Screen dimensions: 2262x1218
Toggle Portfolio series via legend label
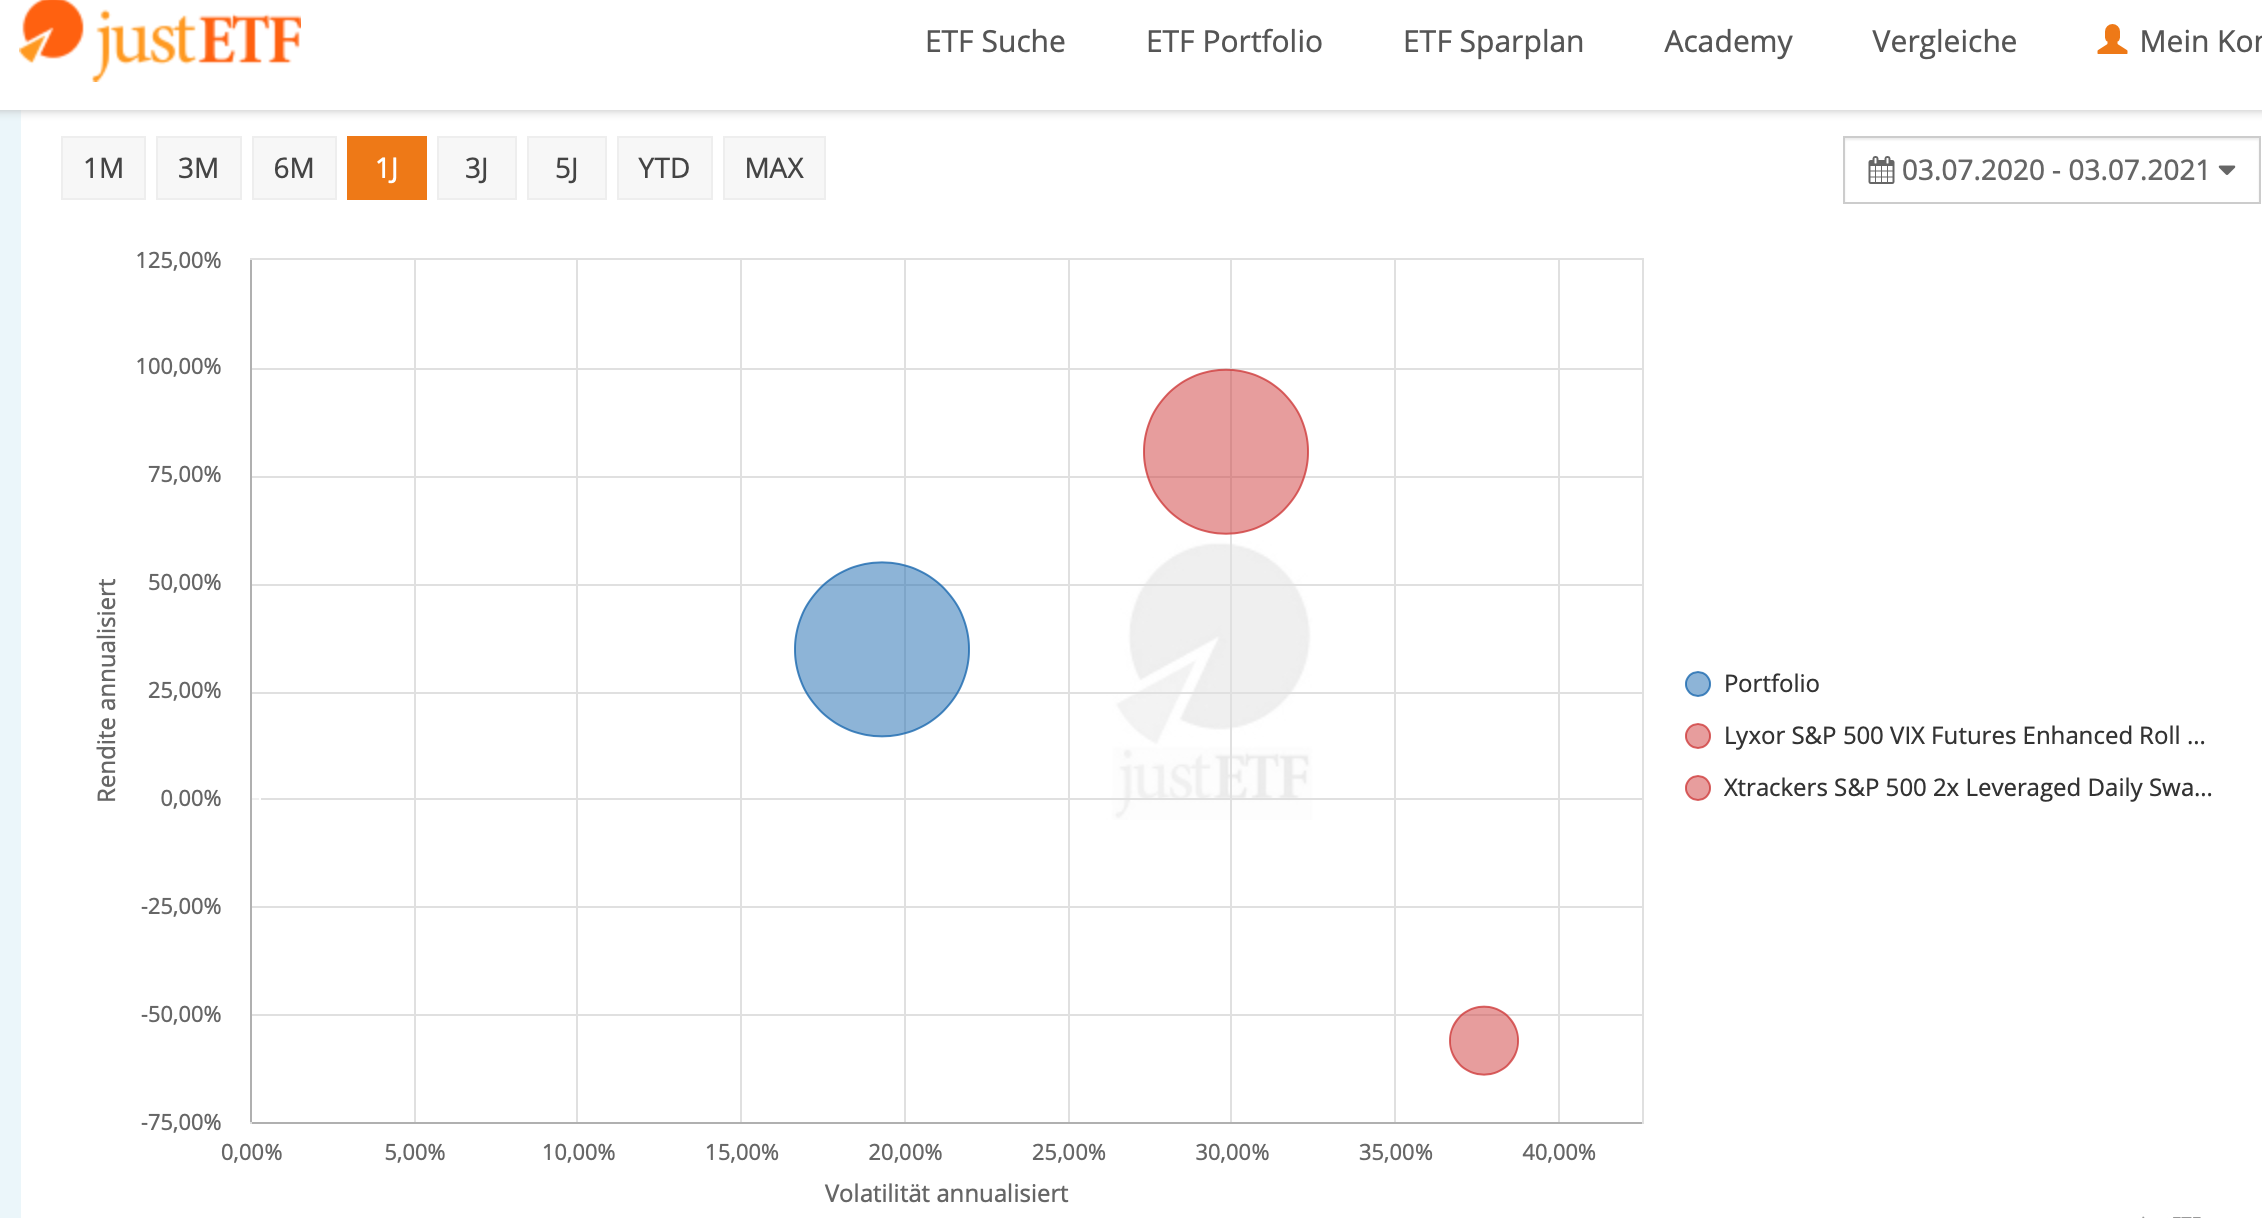pyautogui.click(x=1771, y=684)
